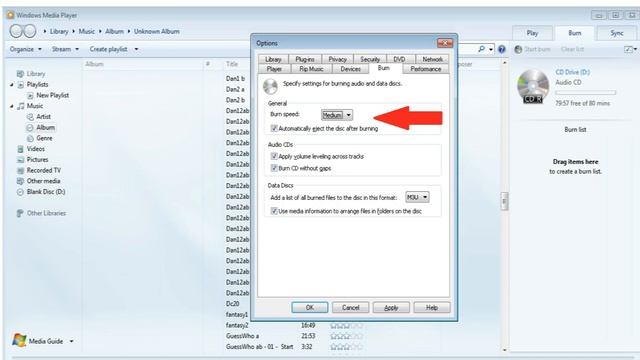Screen dimensions: 640x360
Task: Toggle Automatically eject the disc after burning
Action: pos(274,129)
